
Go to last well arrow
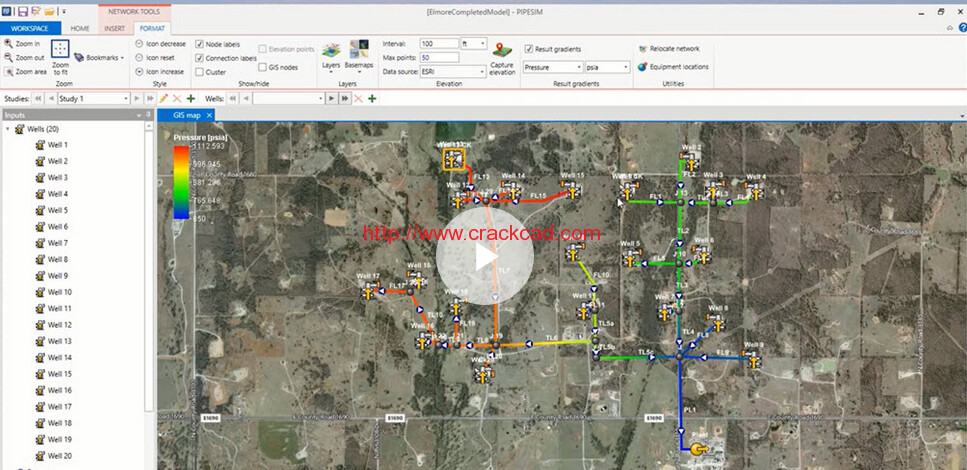[345, 99]
